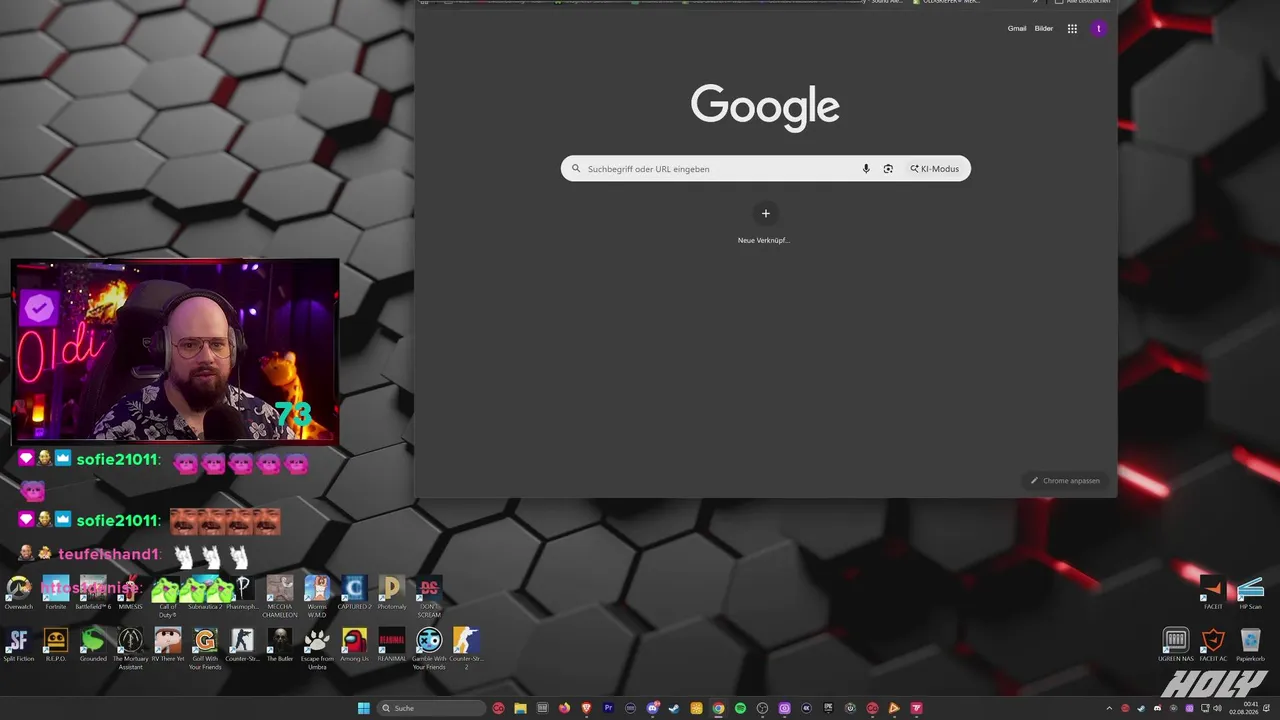1280x720 pixels.
Task: Open Premiere Pro from the taskbar
Action: click(x=608, y=709)
